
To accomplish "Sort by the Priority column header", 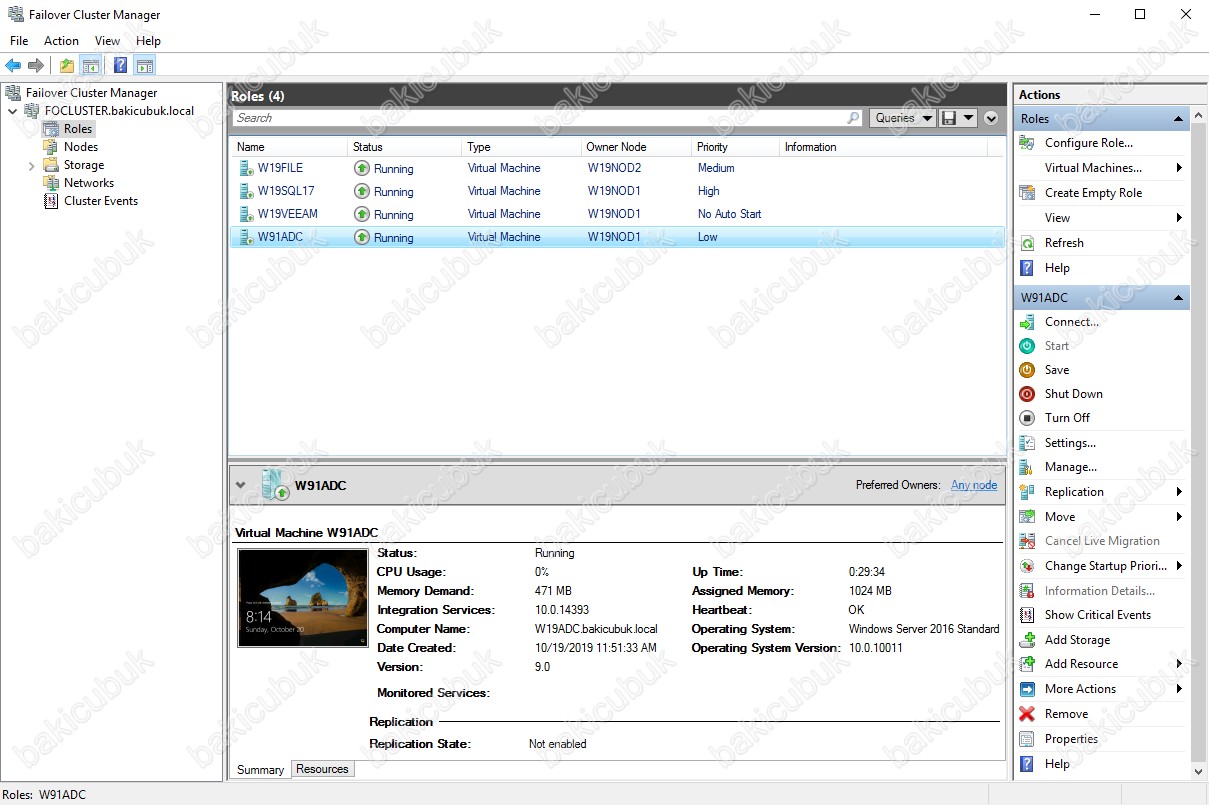I will (x=735, y=147).
